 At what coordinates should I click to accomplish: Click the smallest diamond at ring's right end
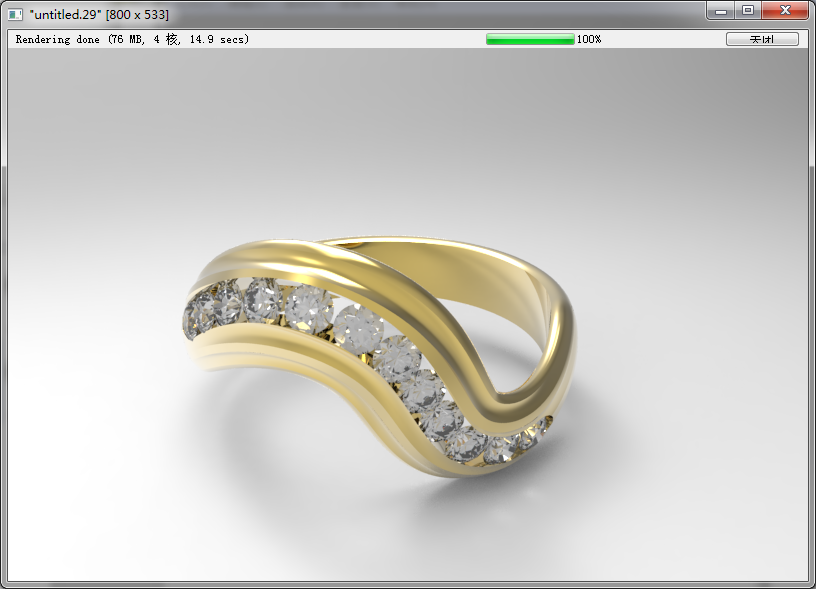coord(541,427)
